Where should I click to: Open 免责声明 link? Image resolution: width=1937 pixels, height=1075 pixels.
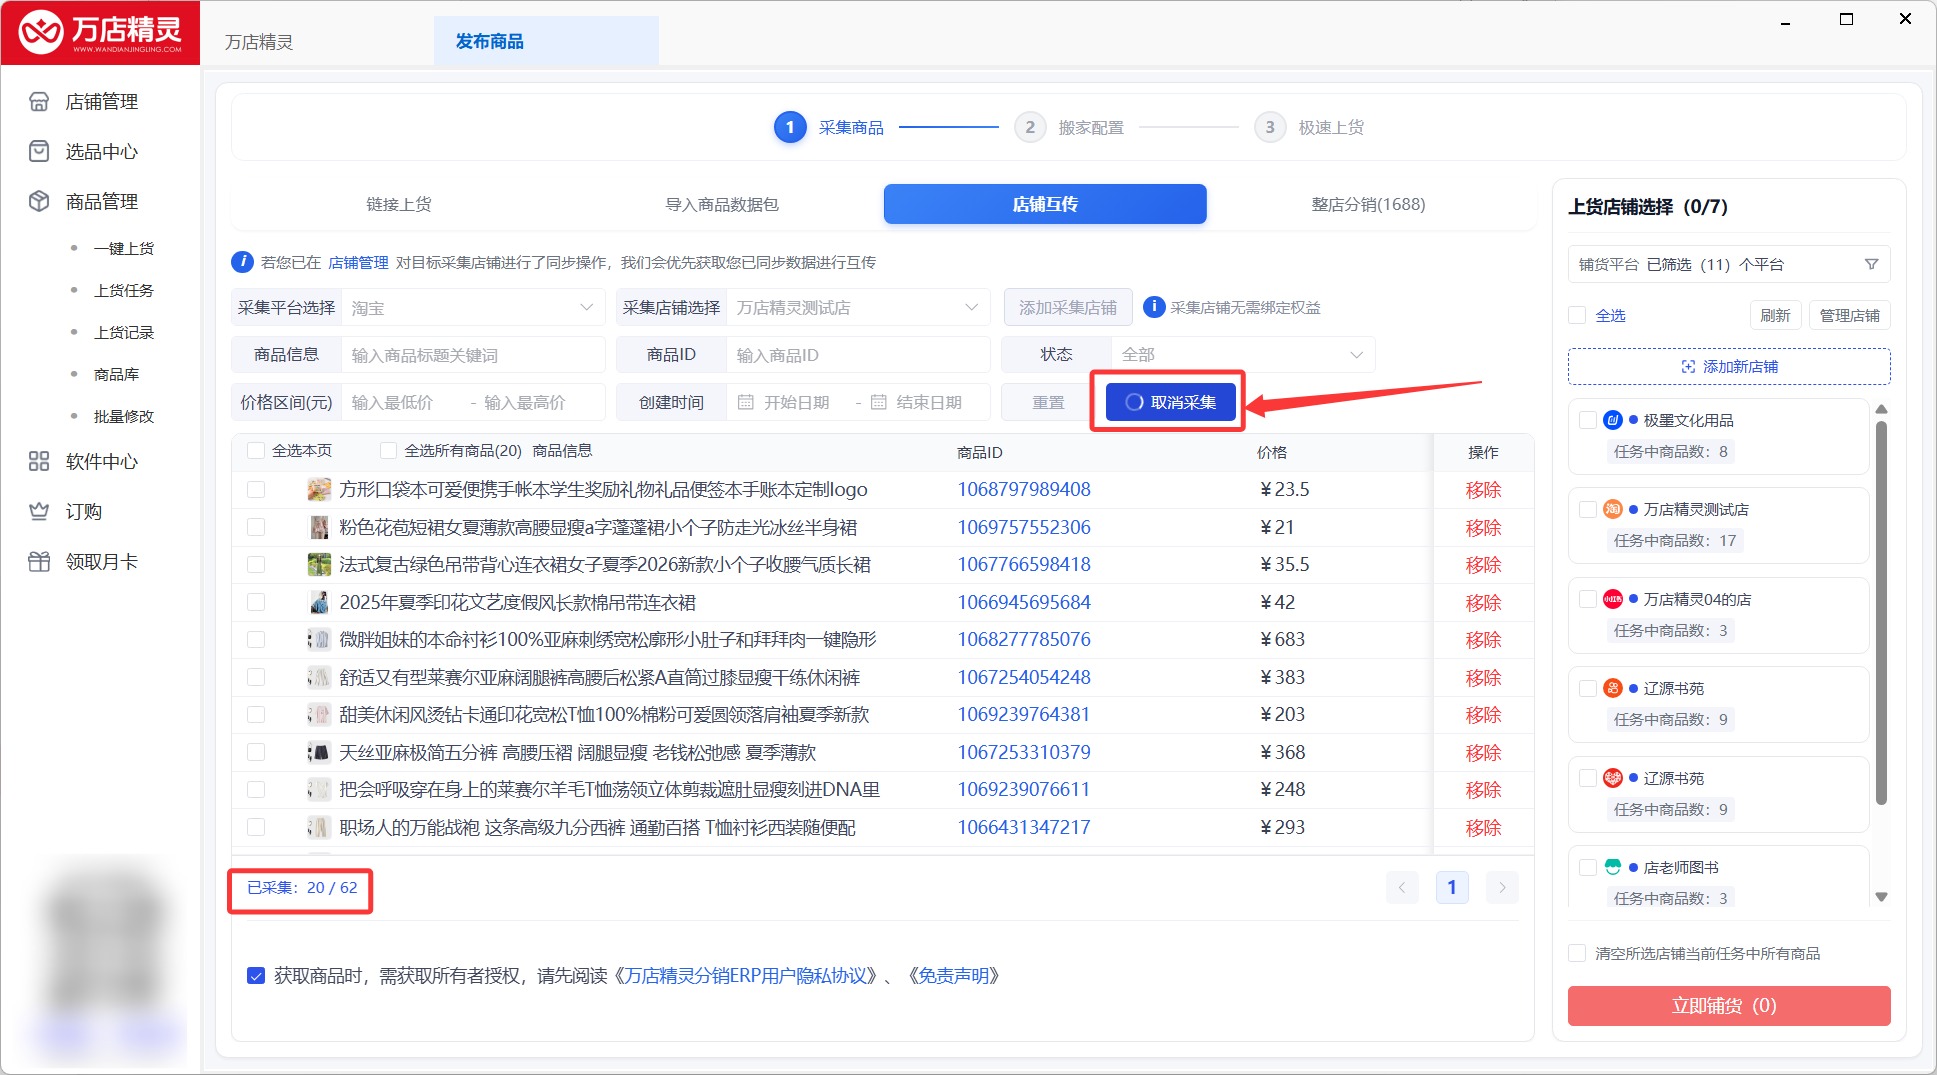tap(953, 975)
